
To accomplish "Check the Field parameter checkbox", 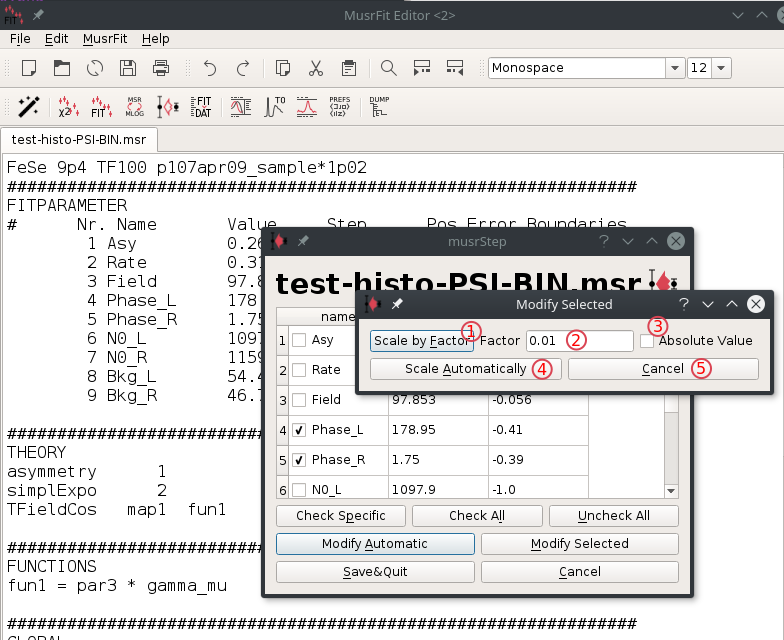I will (x=299, y=400).
